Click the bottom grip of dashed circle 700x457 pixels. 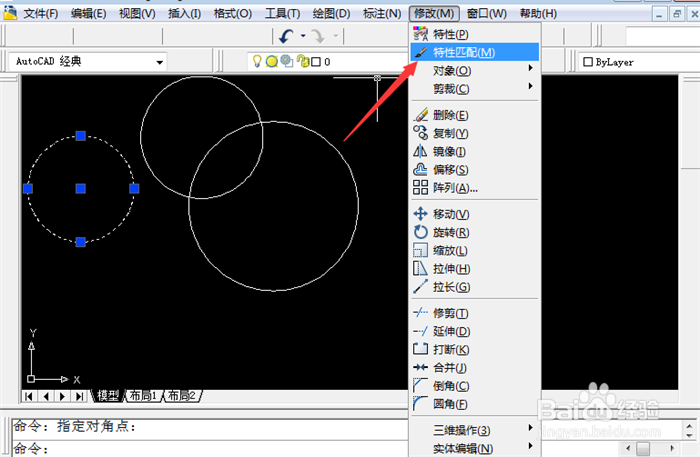(80, 242)
